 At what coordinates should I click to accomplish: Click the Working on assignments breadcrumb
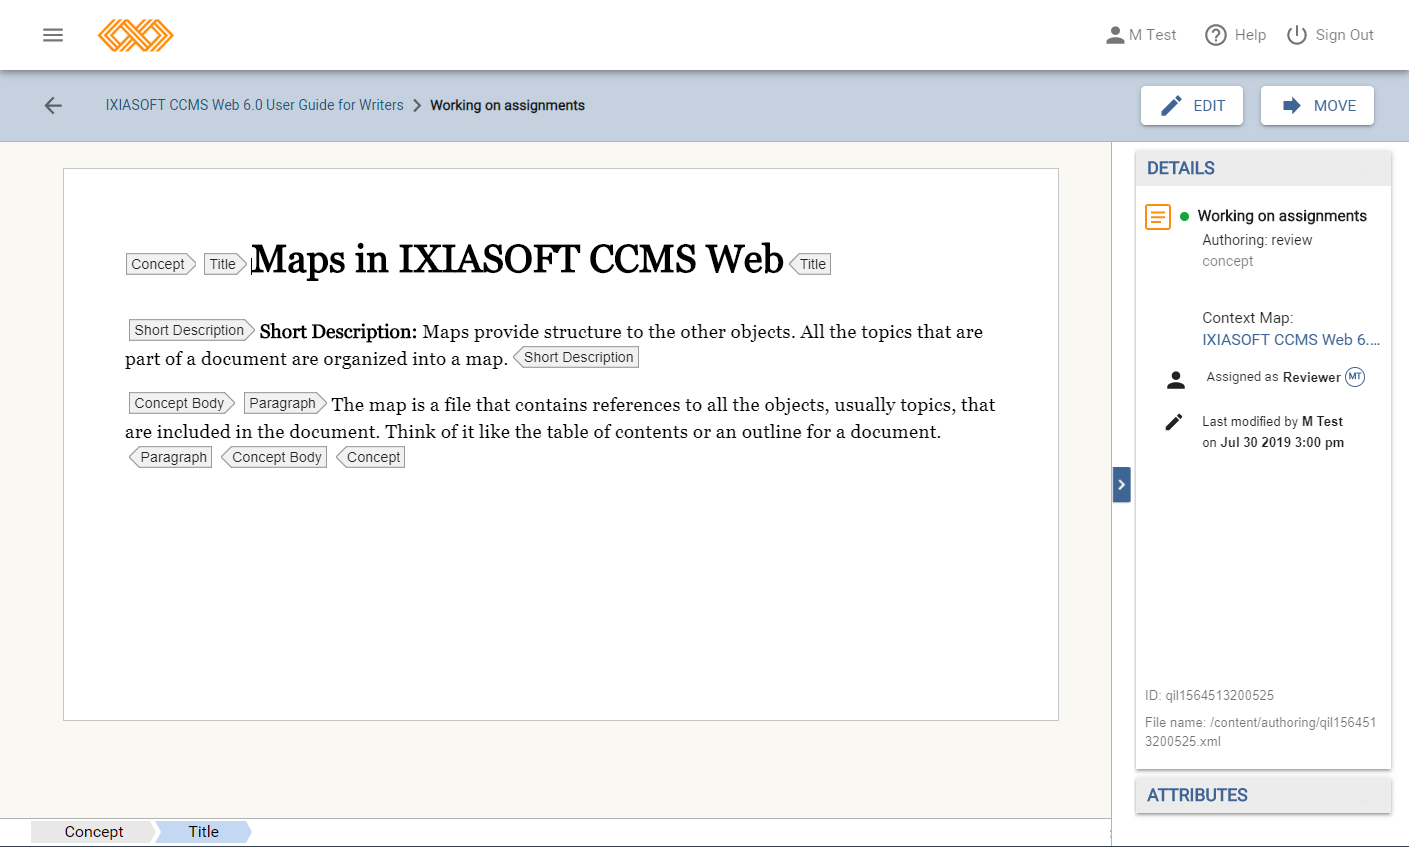pos(507,105)
